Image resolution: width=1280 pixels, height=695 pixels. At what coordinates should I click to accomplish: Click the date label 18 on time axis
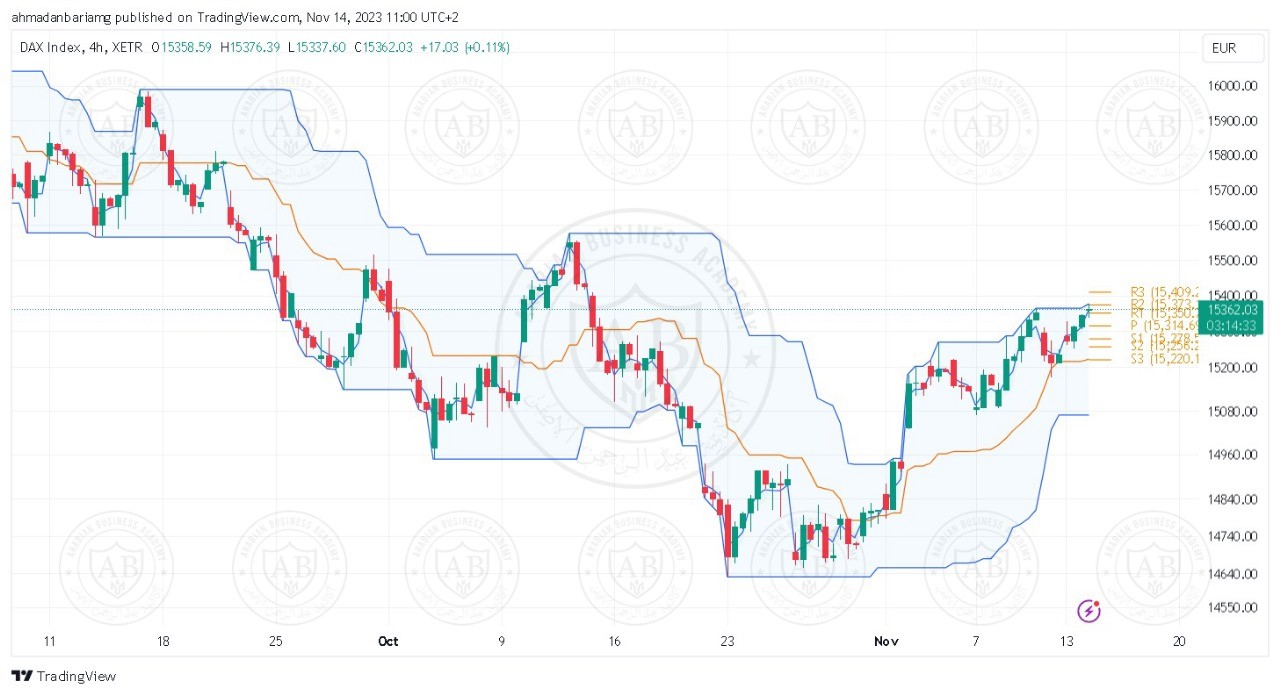coord(164,641)
